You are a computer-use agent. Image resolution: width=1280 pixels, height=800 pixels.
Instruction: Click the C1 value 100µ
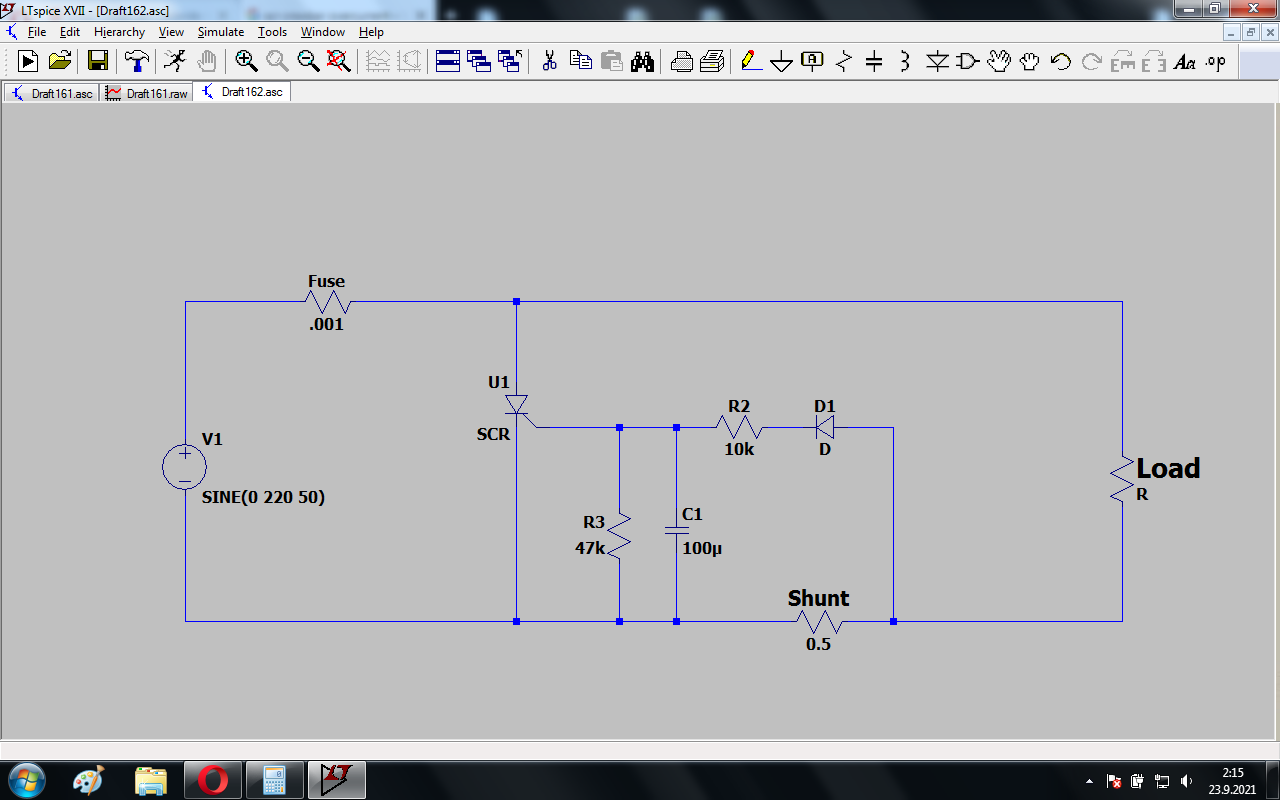[702, 549]
